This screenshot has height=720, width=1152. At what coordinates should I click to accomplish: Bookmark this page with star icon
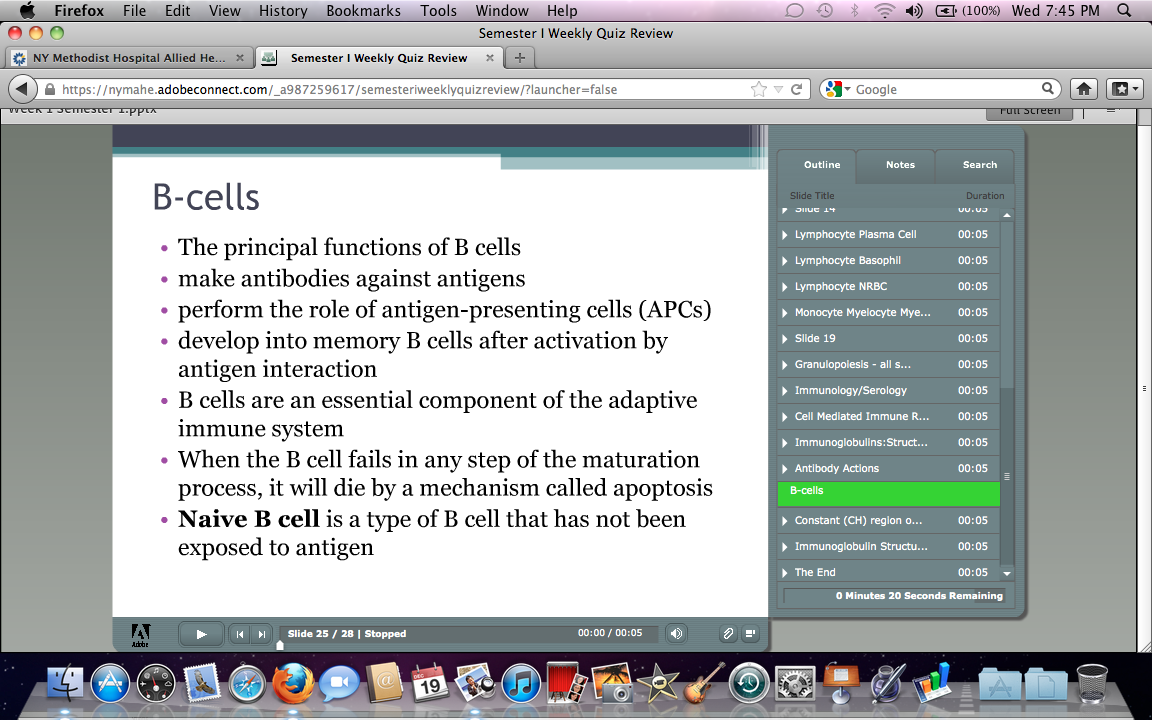pos(760,89)
